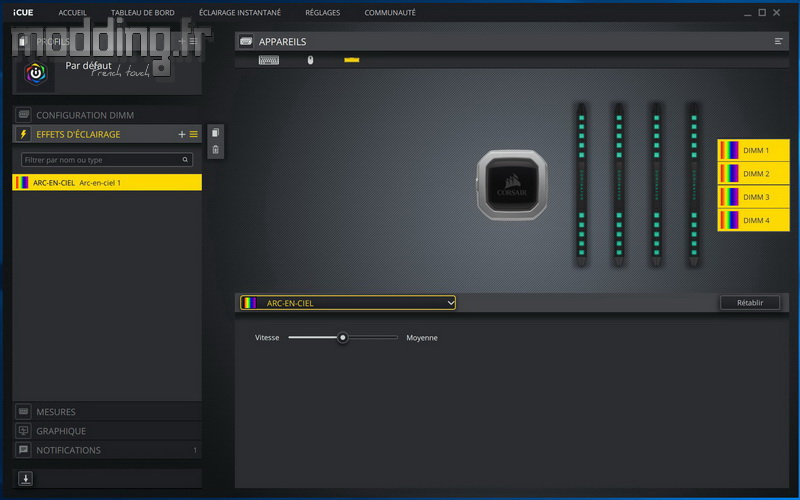Open the ARC-EN-CIEL effect dropdown
This screenshot has width=800, height=500.
coord(348,303)
